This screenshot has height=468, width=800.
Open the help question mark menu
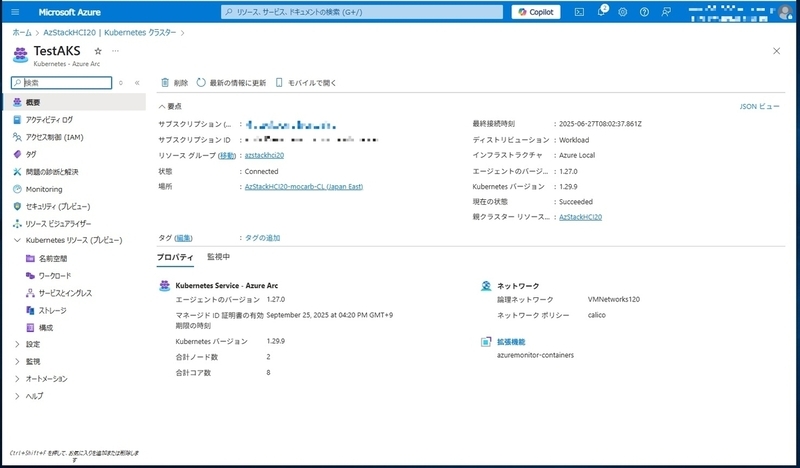click(x=644, y=12)
